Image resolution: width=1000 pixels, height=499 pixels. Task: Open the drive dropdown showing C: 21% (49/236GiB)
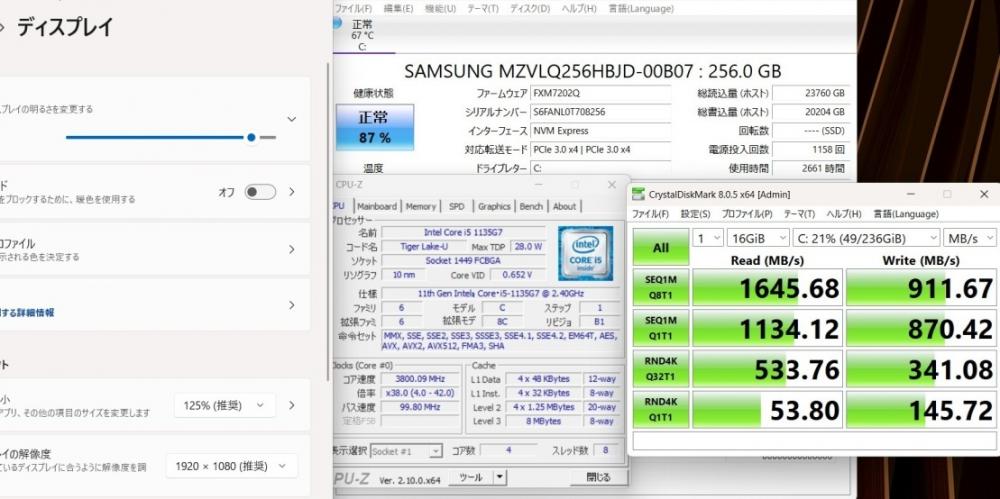pyautogui.click(x=867, y=238)
